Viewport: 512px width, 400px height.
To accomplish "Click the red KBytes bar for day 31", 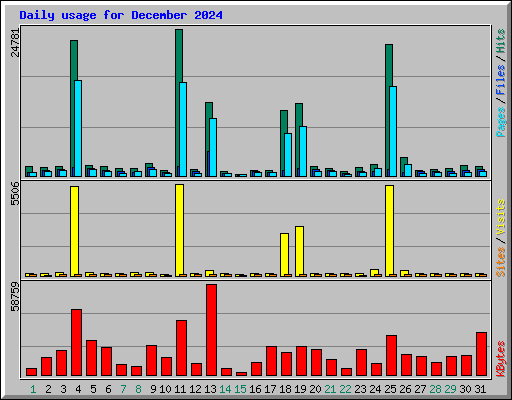I will coord(481,354).
